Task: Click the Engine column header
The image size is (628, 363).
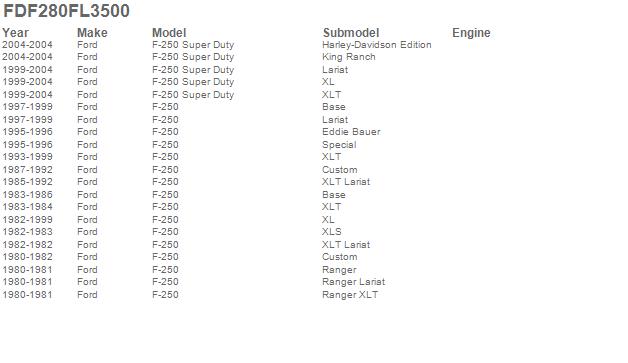Action: (x=471, y=33)
